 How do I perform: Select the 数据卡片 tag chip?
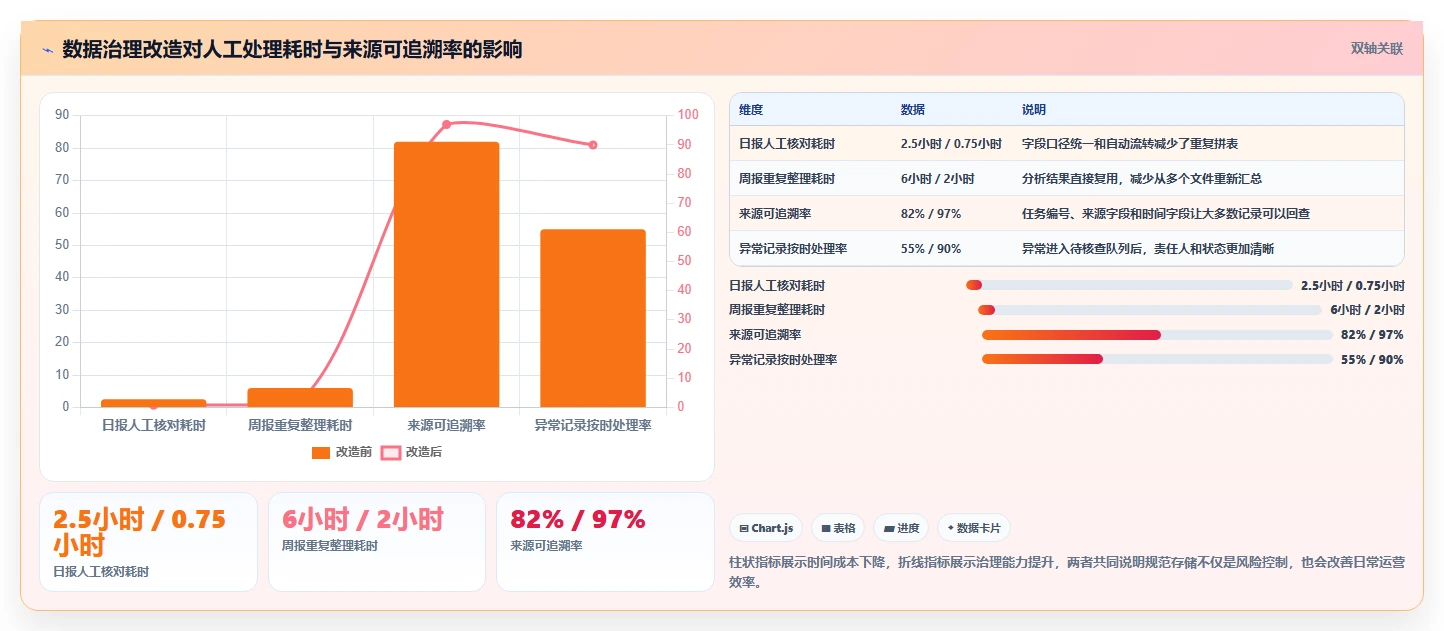[x=974, y=528]
